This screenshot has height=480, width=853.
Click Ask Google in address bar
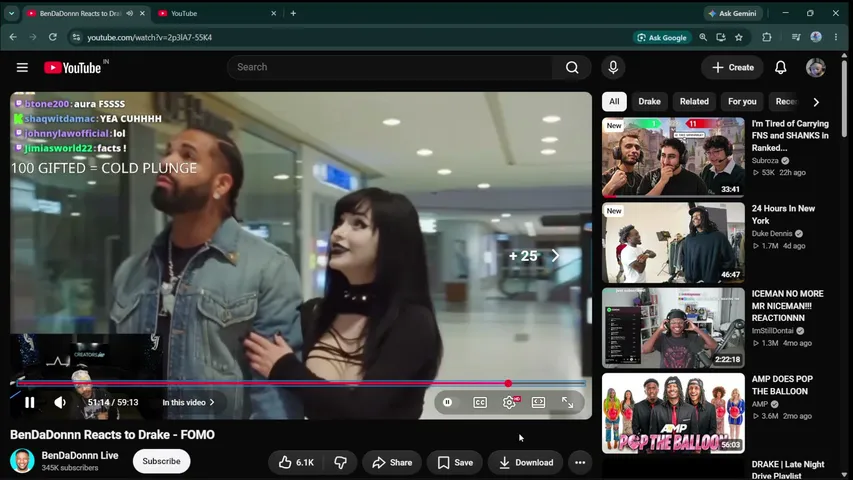(x=662, y=38)
